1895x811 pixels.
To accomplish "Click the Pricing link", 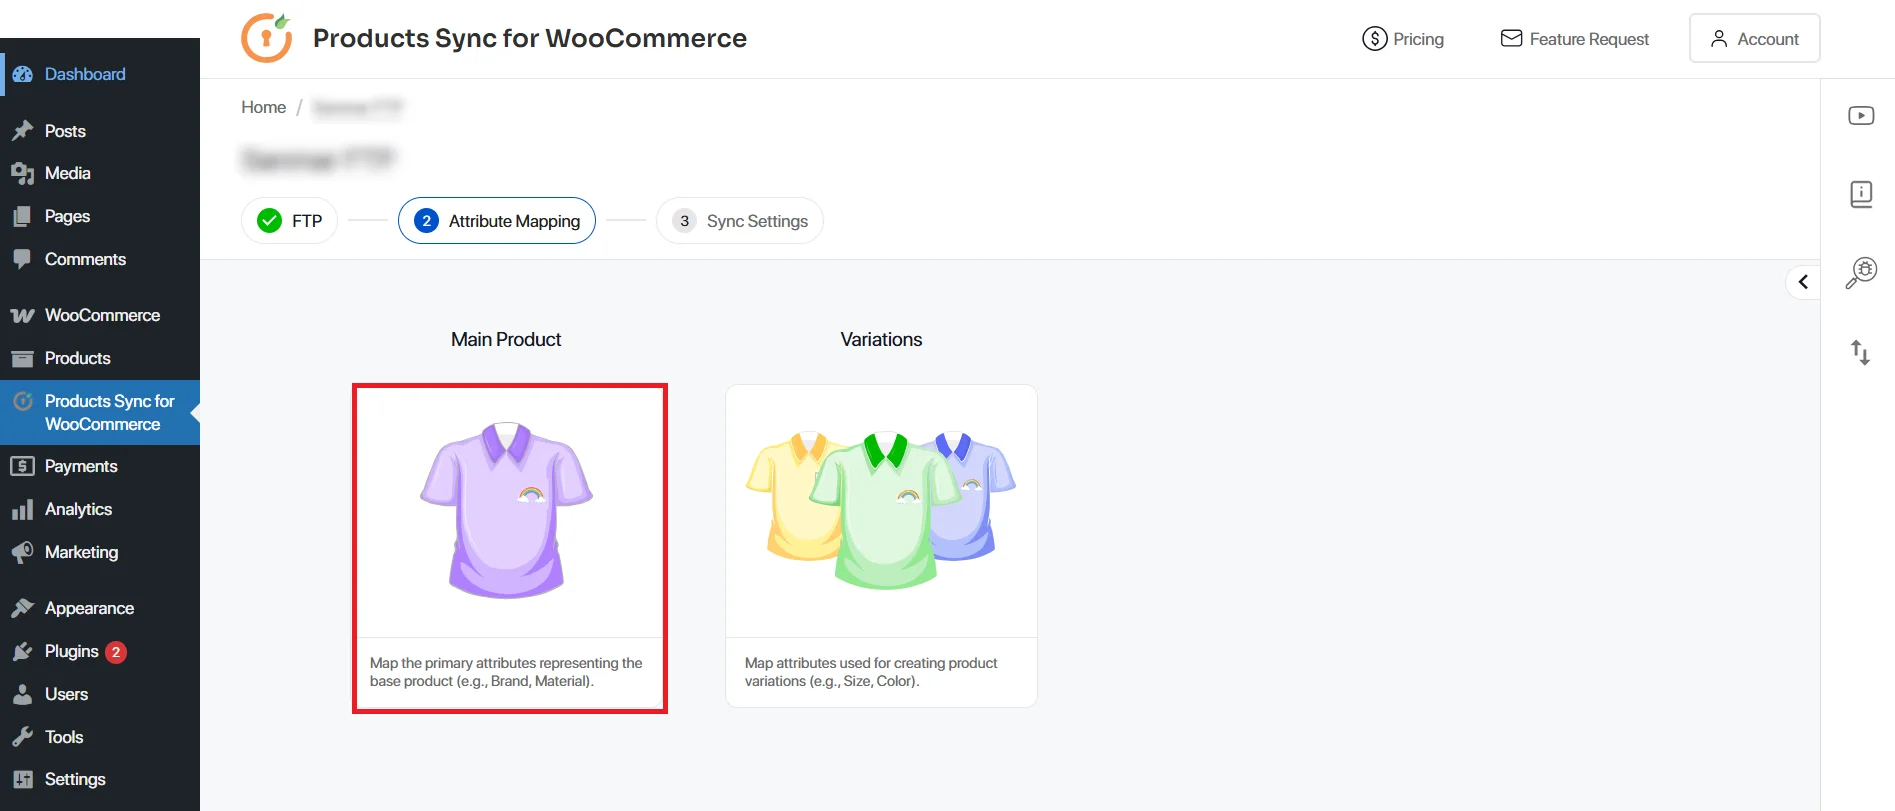I will [x=1403, y=39].
